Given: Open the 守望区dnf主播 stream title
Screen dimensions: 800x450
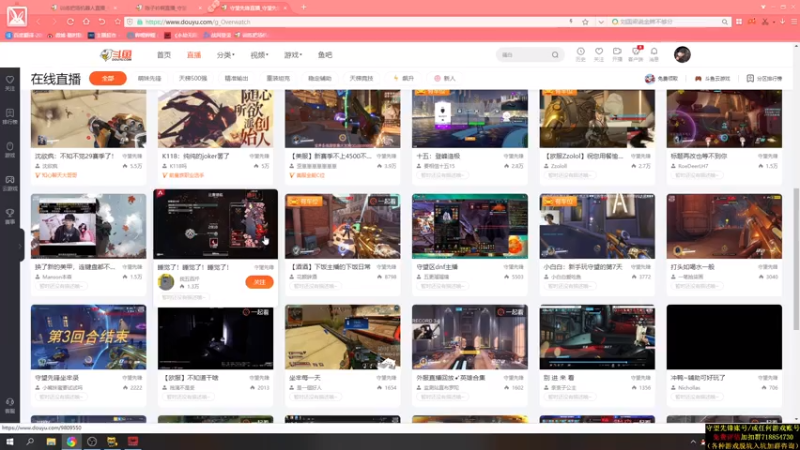Looking at the screenshot, I should [437, 267].
